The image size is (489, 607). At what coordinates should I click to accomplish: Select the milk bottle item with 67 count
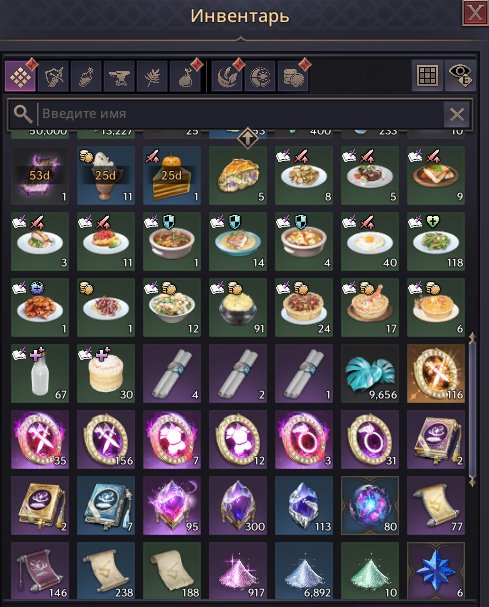(40, 373)
